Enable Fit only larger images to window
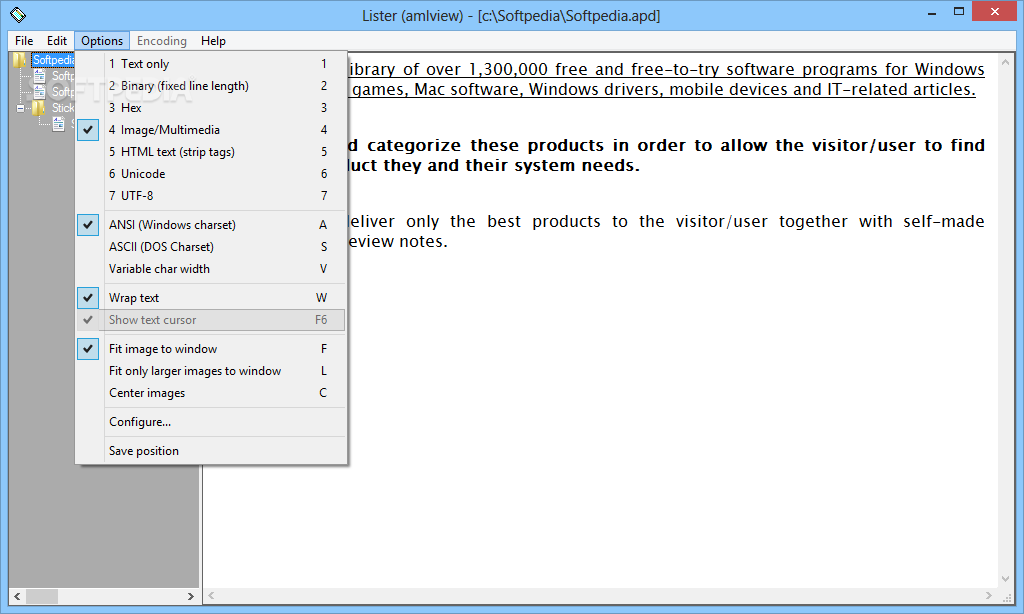The height and width of the screenshot is (614, 1024). pyautogui.click(x=211, y=371)
